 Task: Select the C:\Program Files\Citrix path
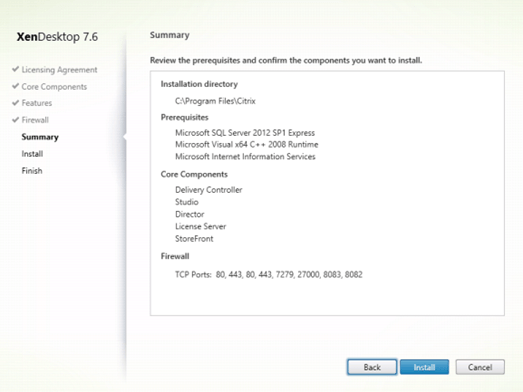coord(215,101)
